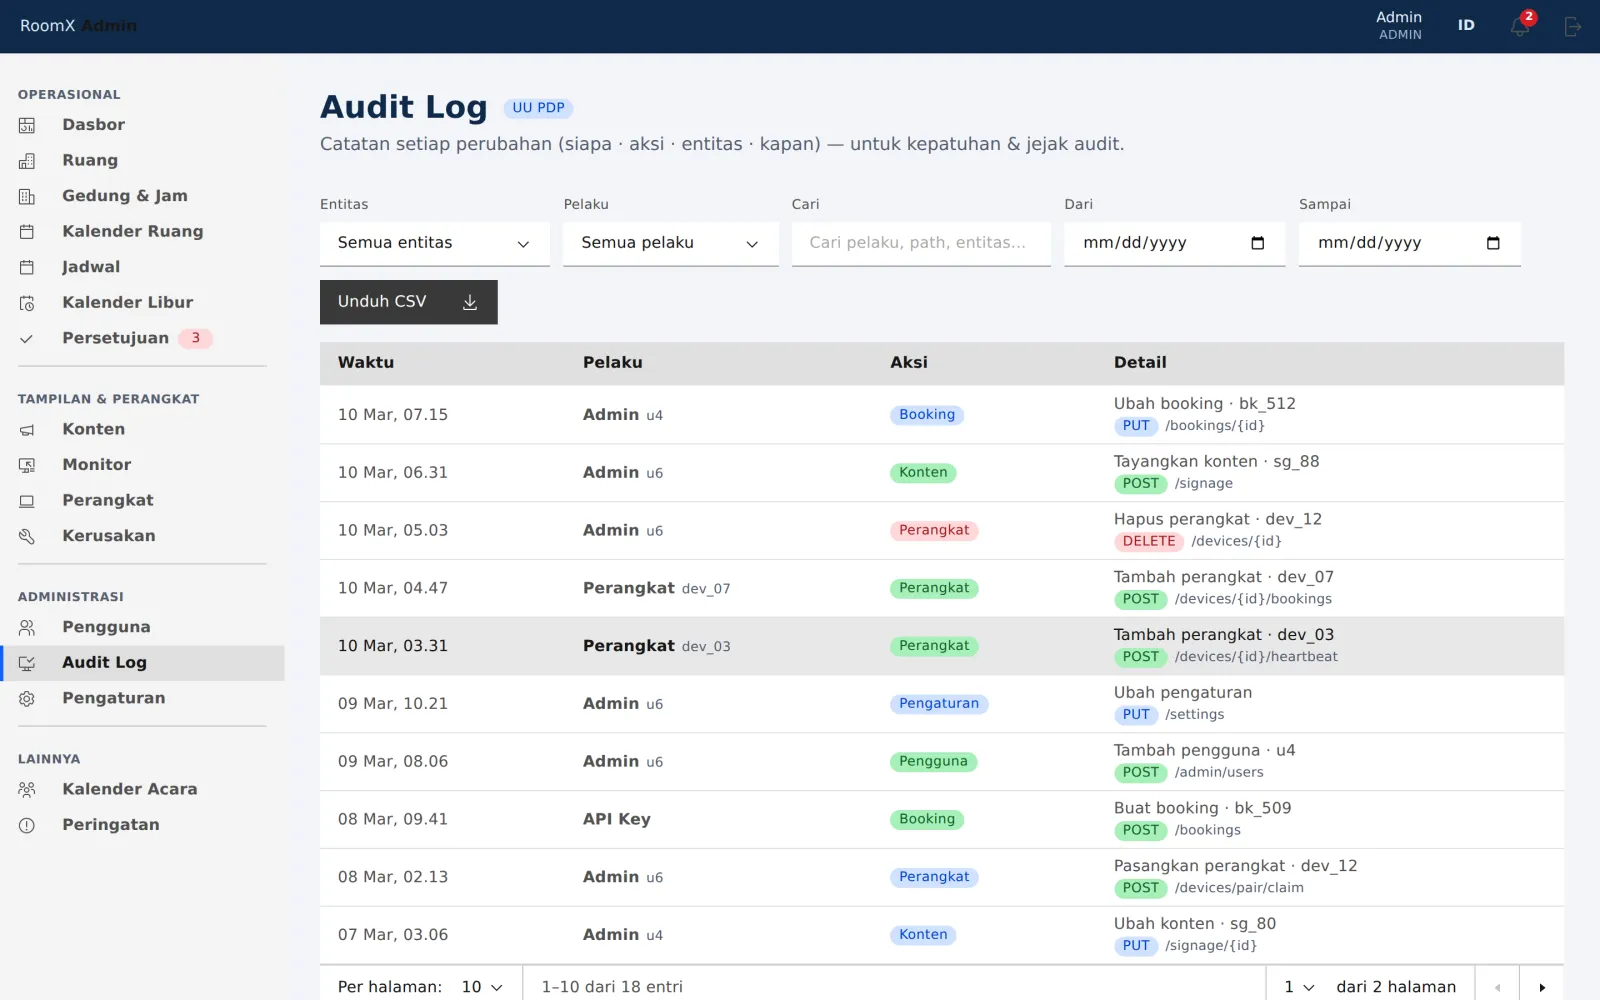Click the Jadwal schedule icon
This screenshot has height=1000, width=1600.
pos(27,267)
